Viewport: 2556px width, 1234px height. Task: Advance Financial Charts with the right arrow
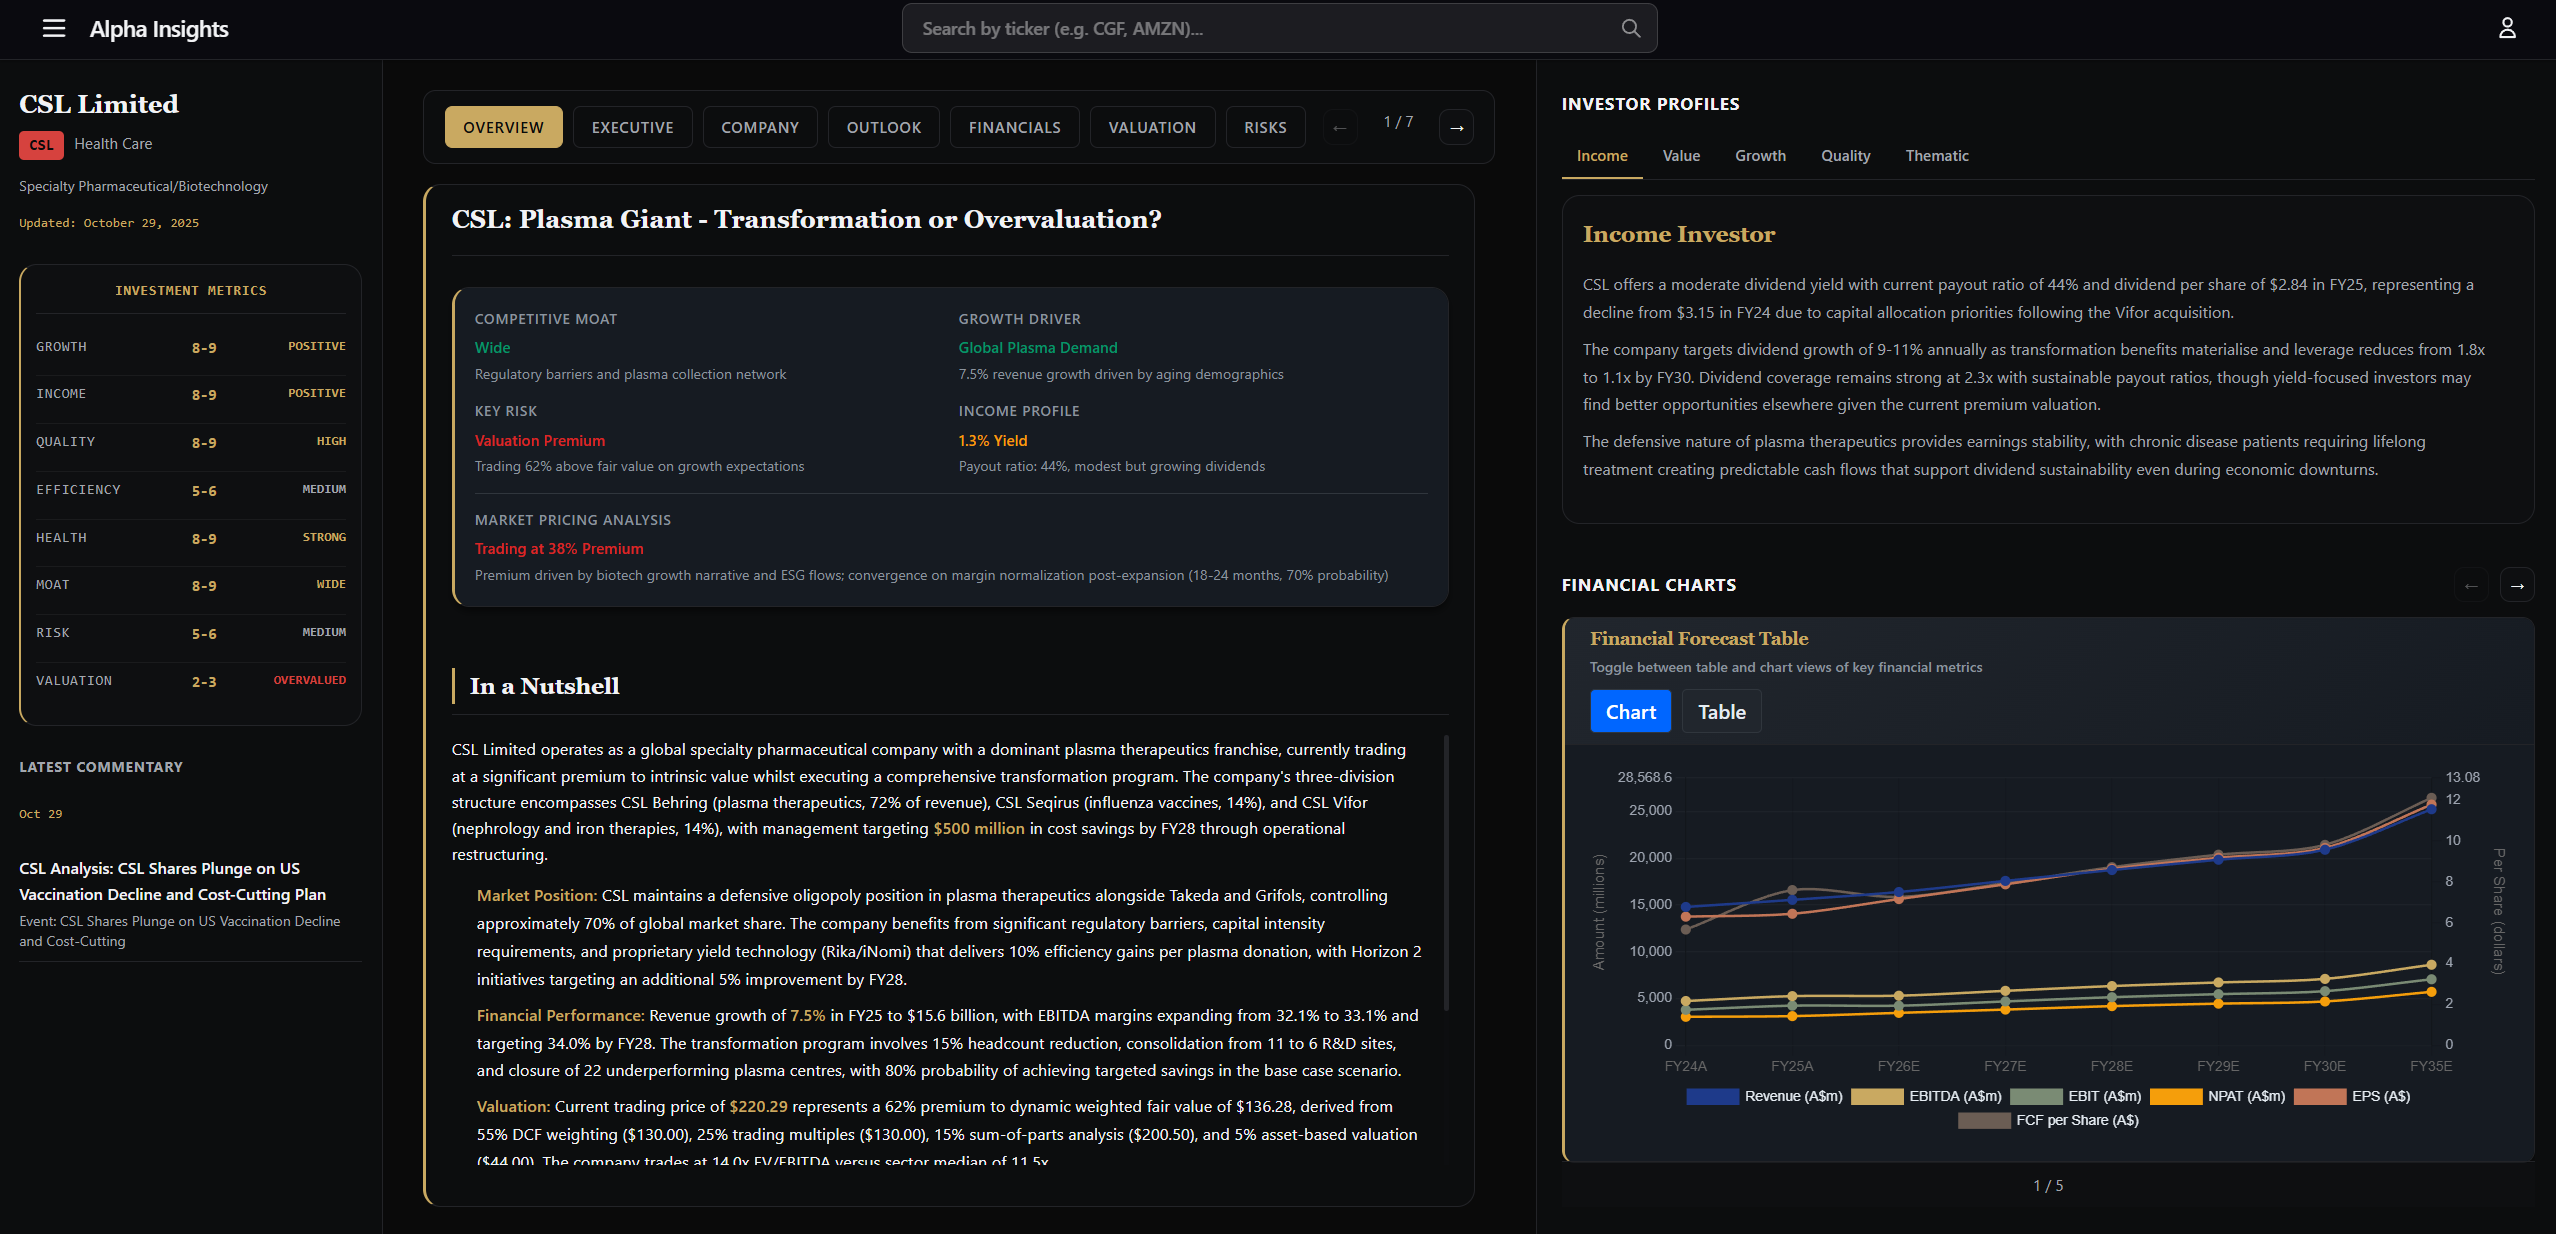coord(2519,585)
